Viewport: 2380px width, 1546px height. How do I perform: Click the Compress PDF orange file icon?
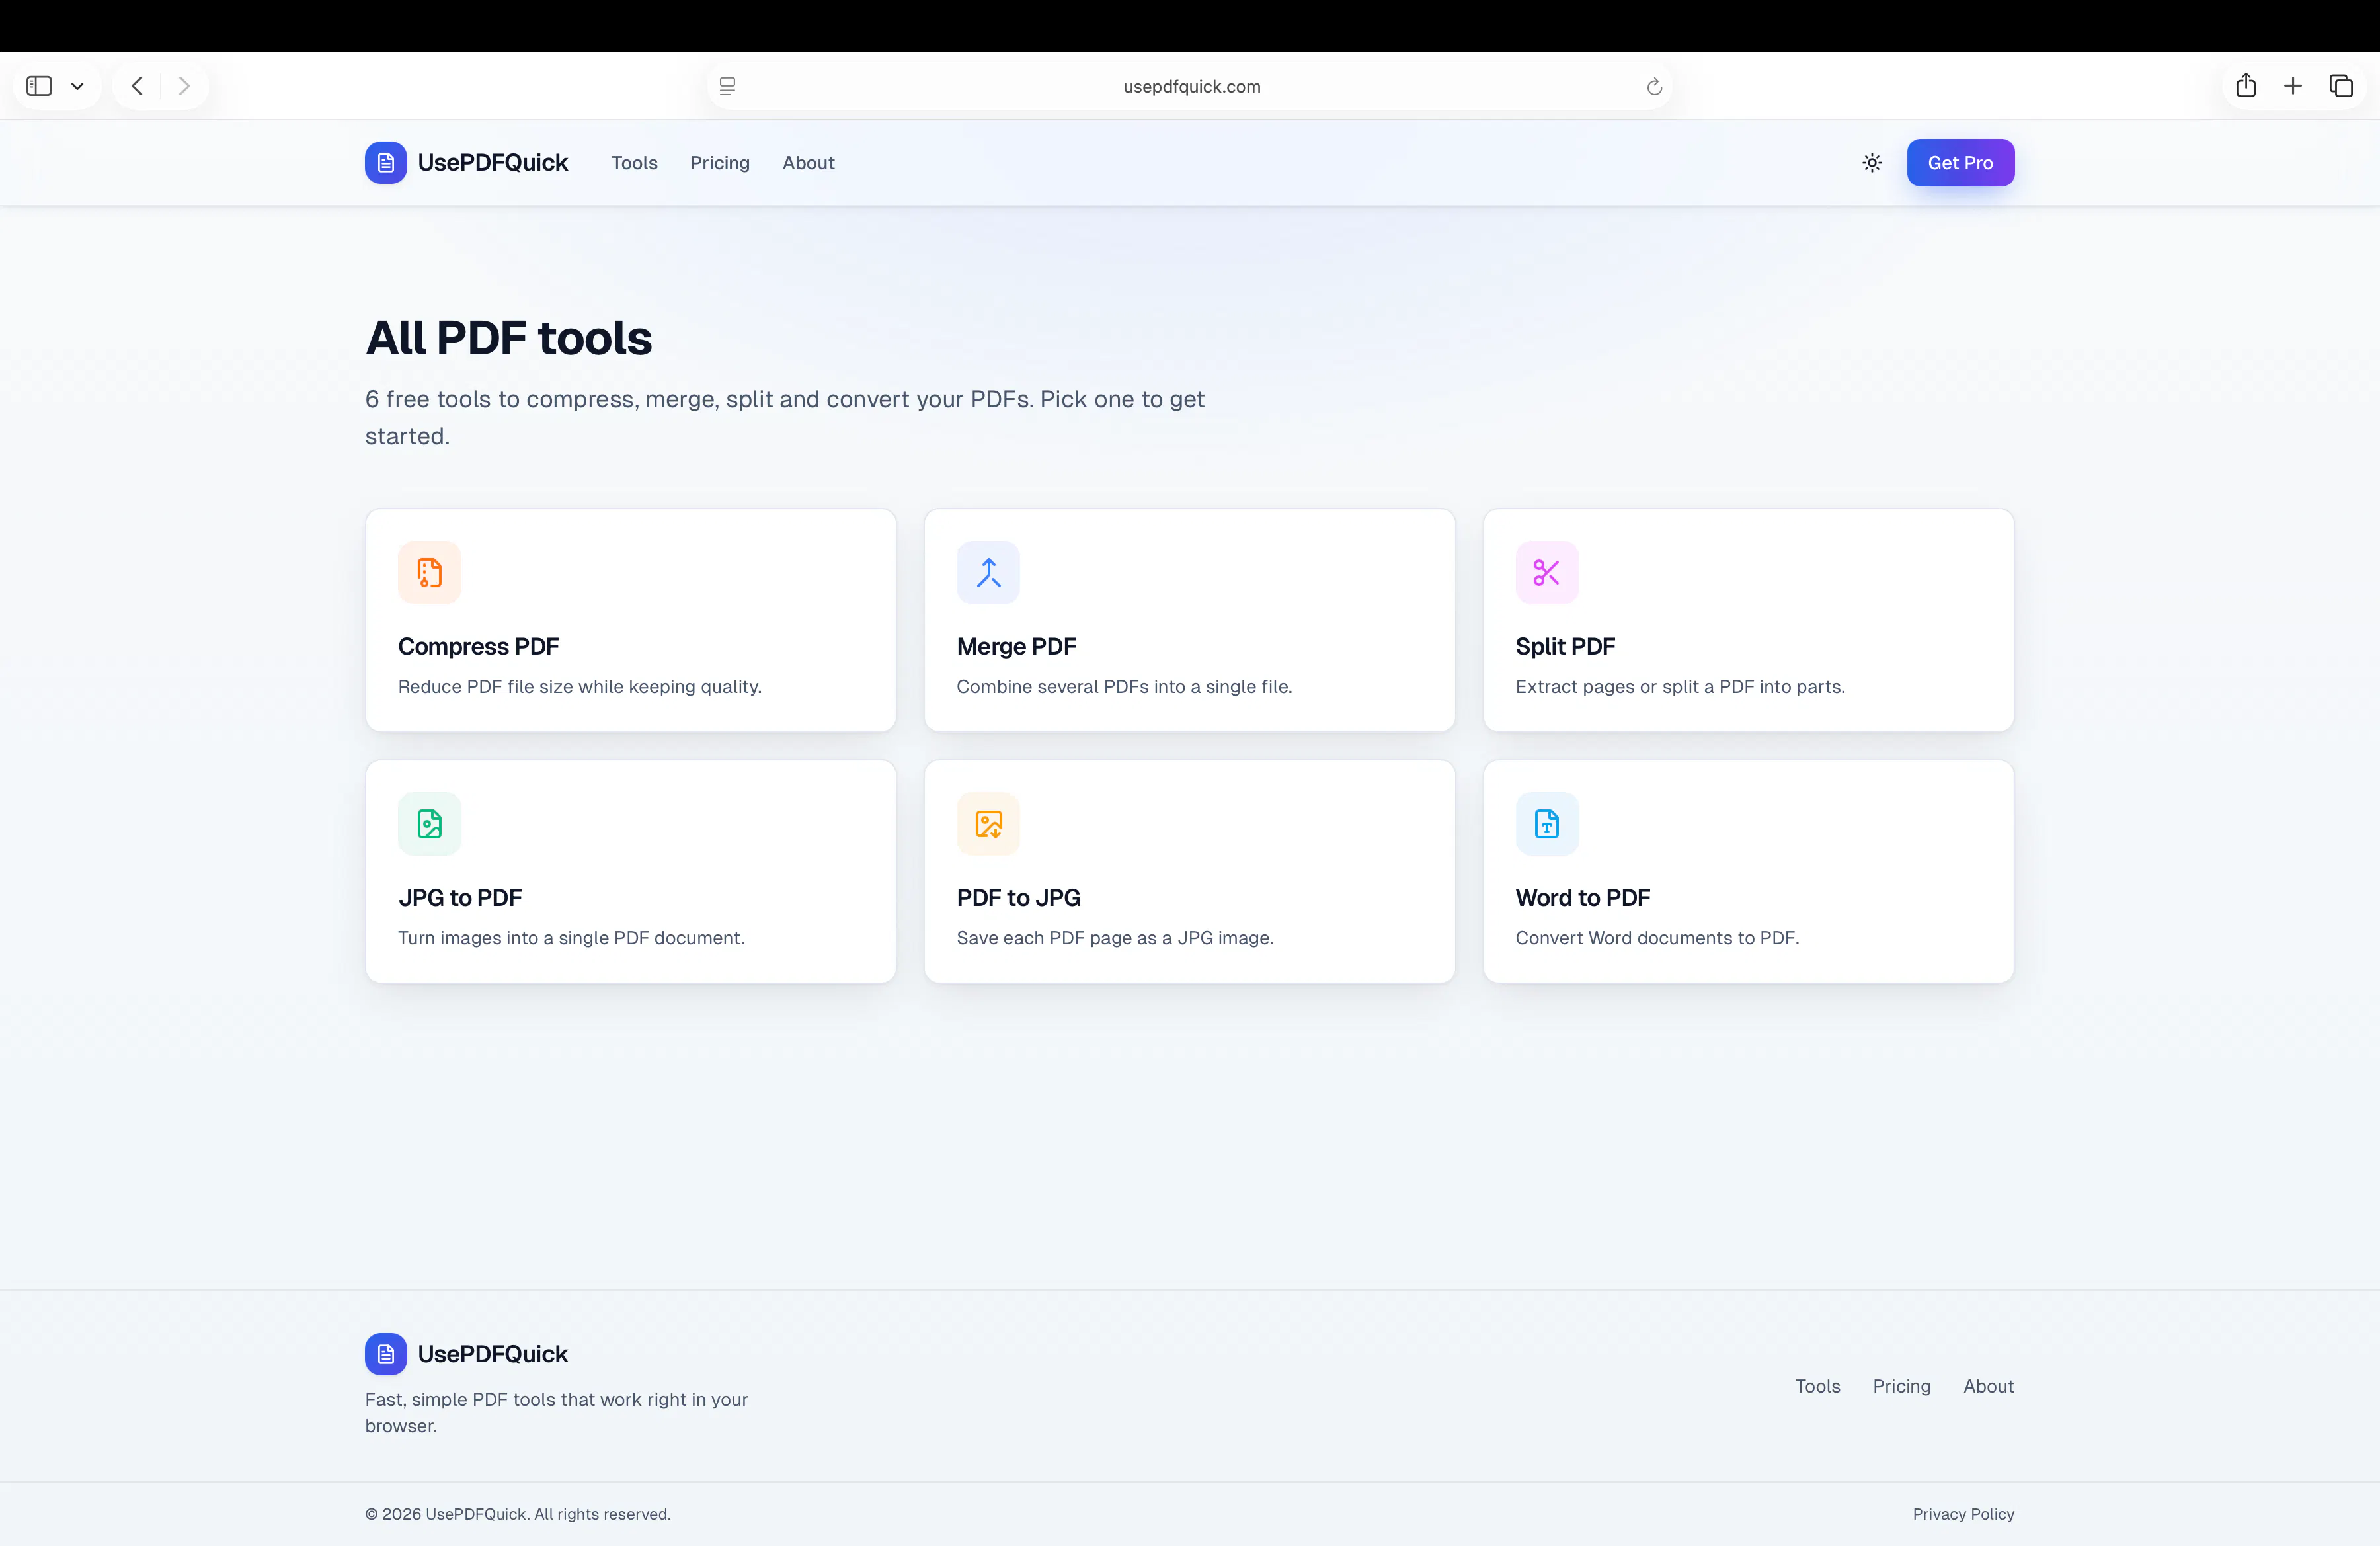[x=429, y=572]
